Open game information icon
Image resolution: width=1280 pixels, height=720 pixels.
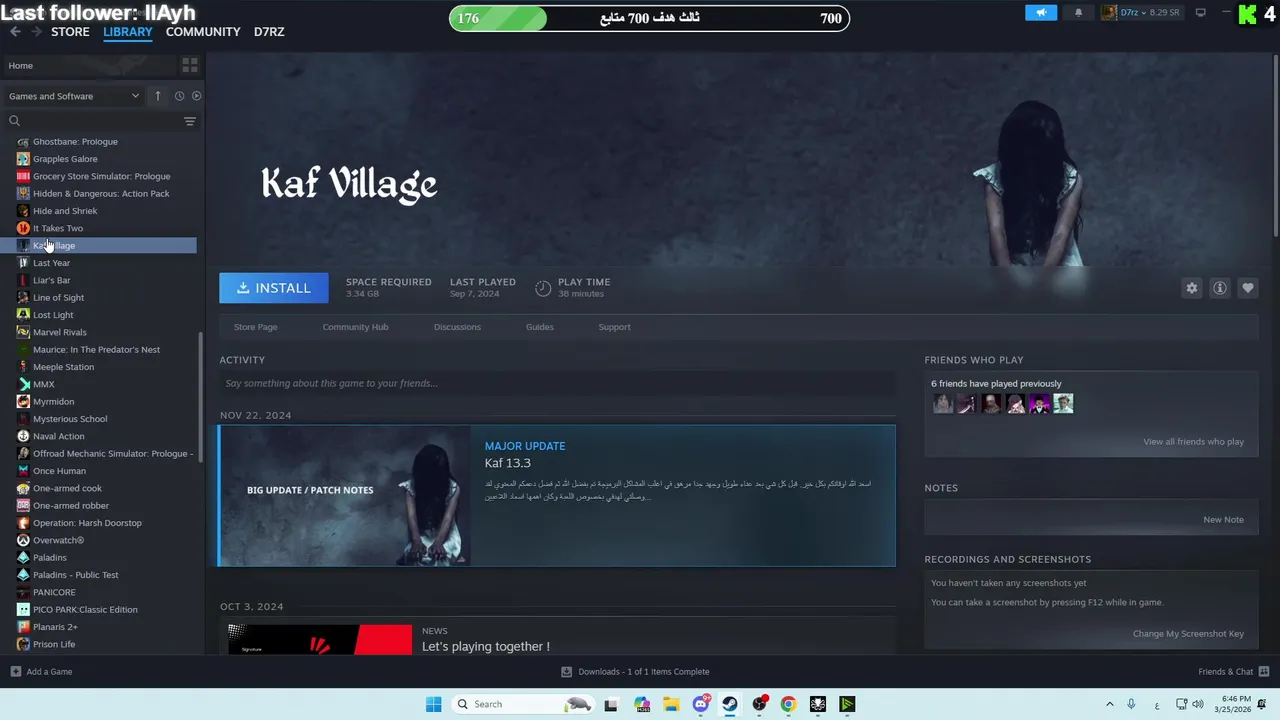click(x=1219, y=288)
